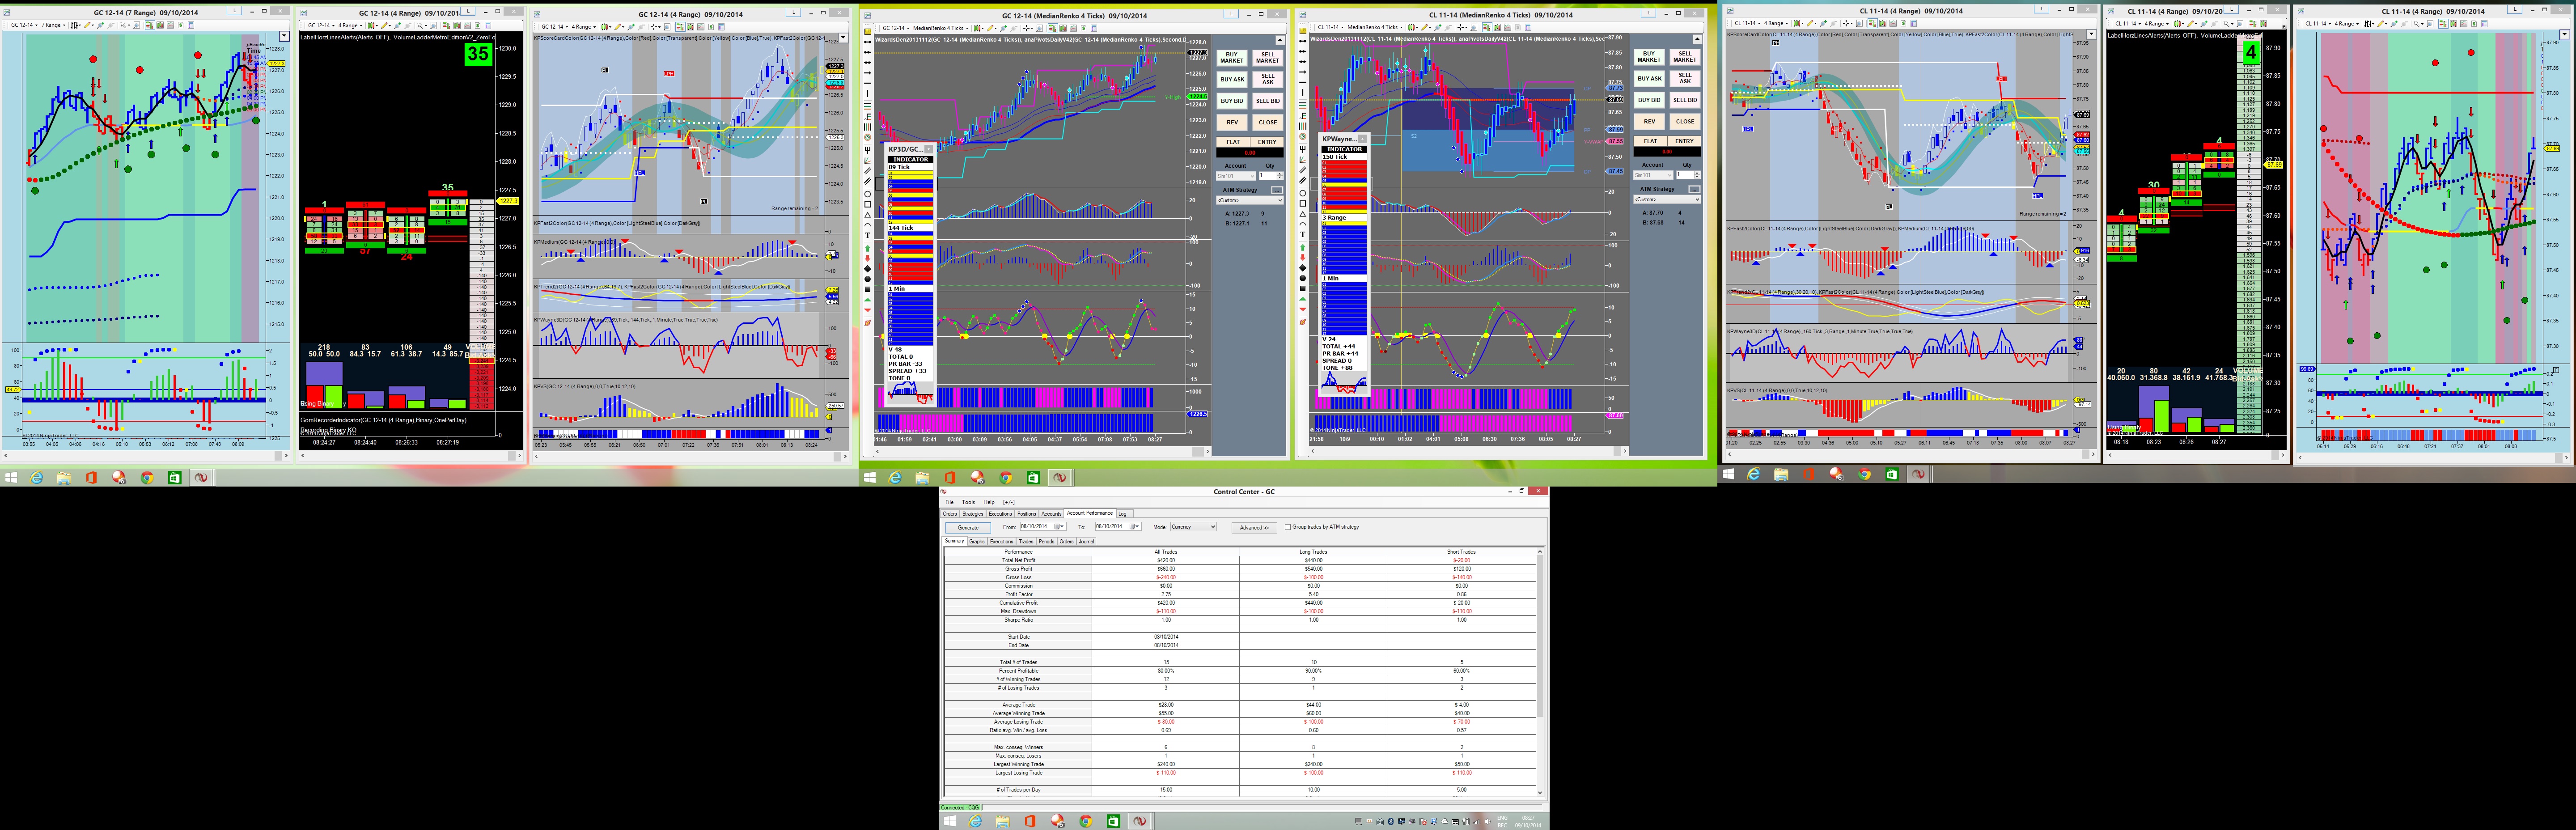
Task: Open MedianRenko 4 Ticks interval dropdown in GC chart
Action: tap(941, 28)
